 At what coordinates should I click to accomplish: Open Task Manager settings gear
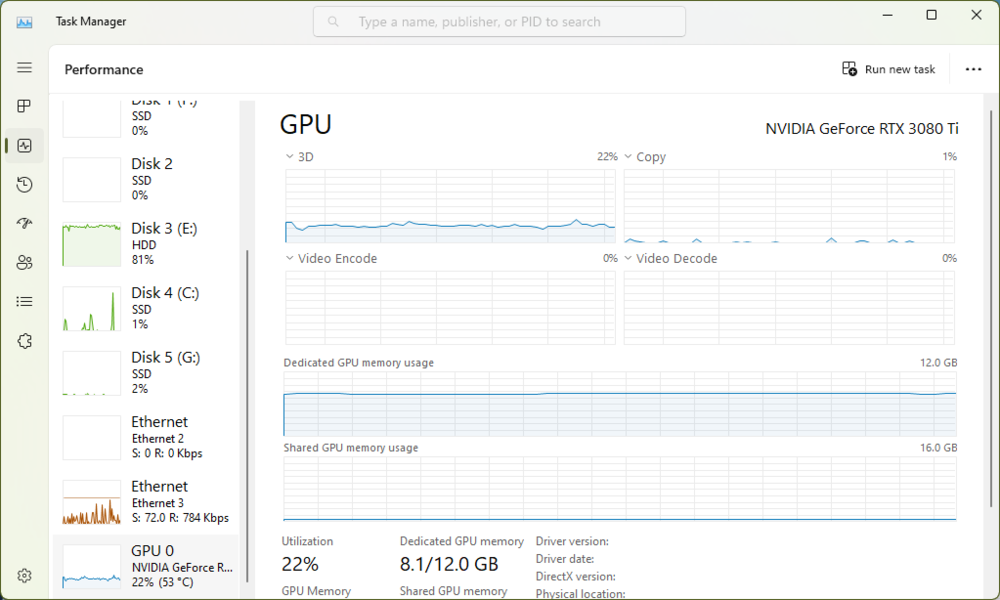[x=24, y=576]
